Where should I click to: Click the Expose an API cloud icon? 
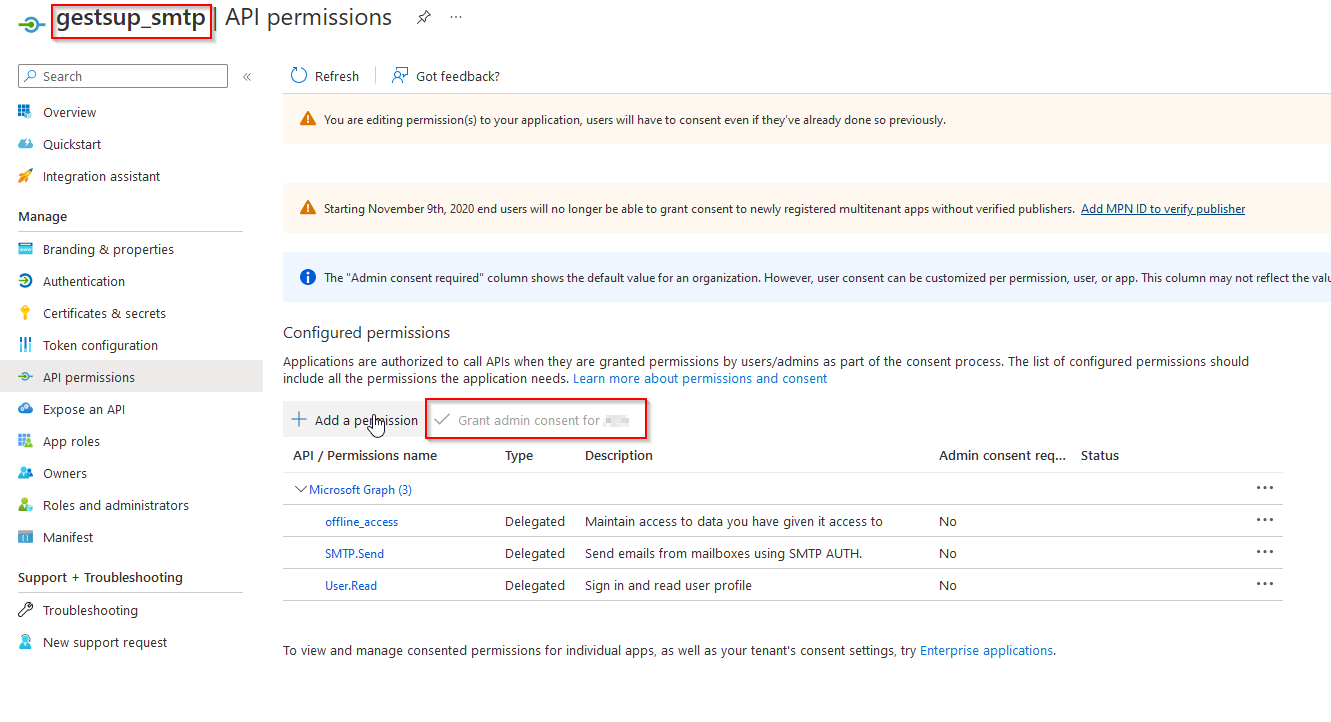[x=26, y=409]
